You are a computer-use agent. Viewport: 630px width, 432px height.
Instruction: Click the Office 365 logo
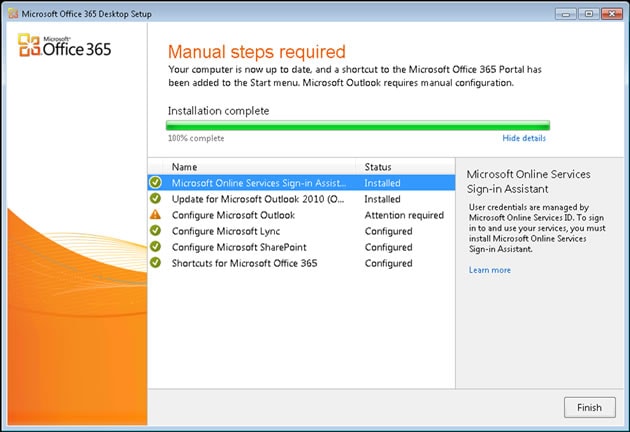point(64,45)
